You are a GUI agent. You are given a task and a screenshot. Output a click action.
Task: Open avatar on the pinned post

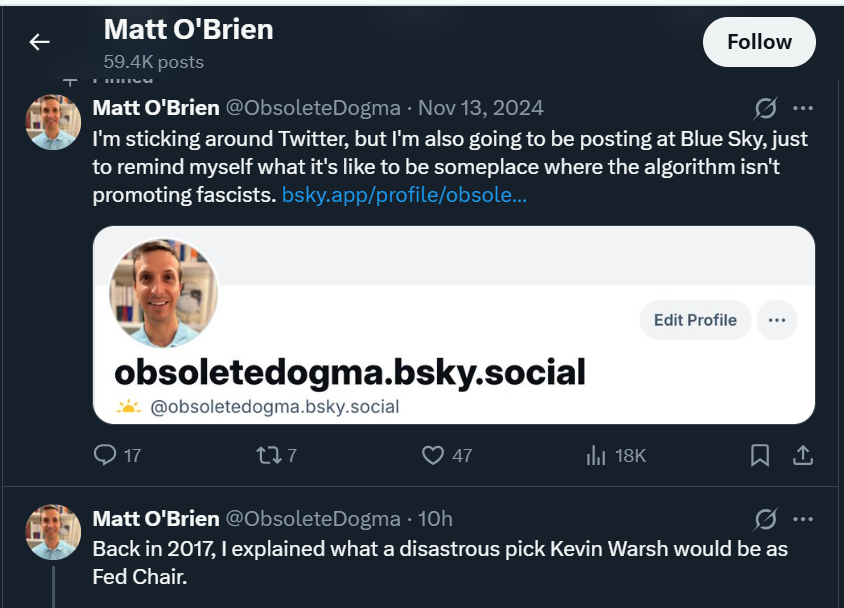point(53,122)
